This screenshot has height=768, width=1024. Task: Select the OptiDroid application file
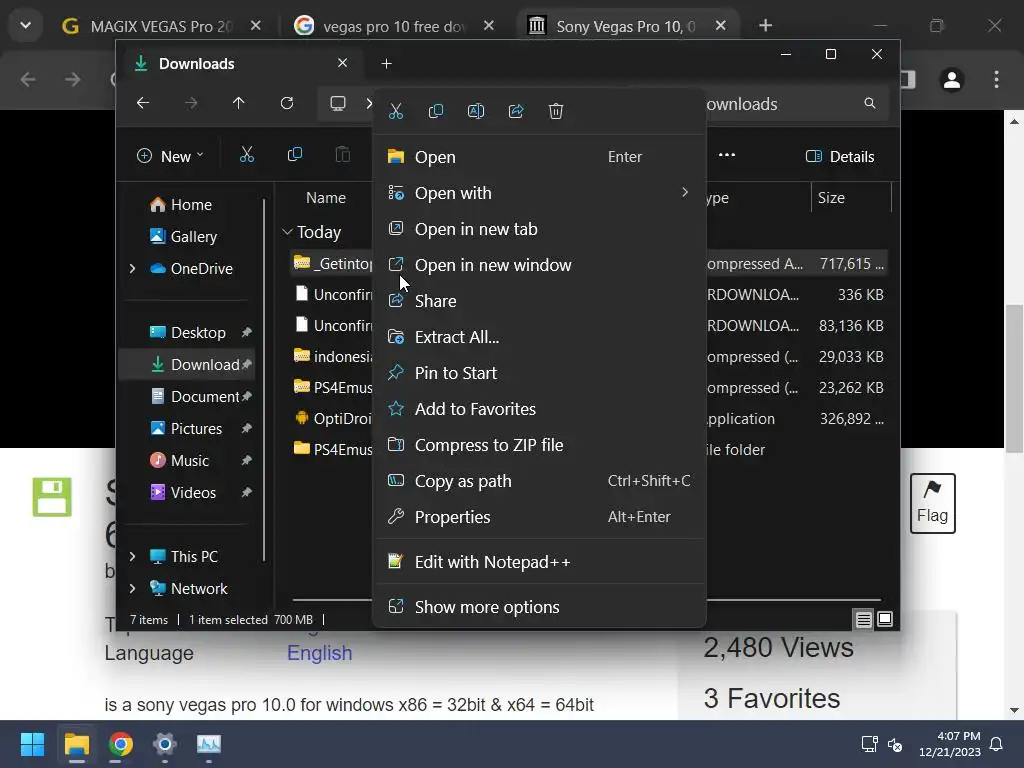(x=332, y=419)
